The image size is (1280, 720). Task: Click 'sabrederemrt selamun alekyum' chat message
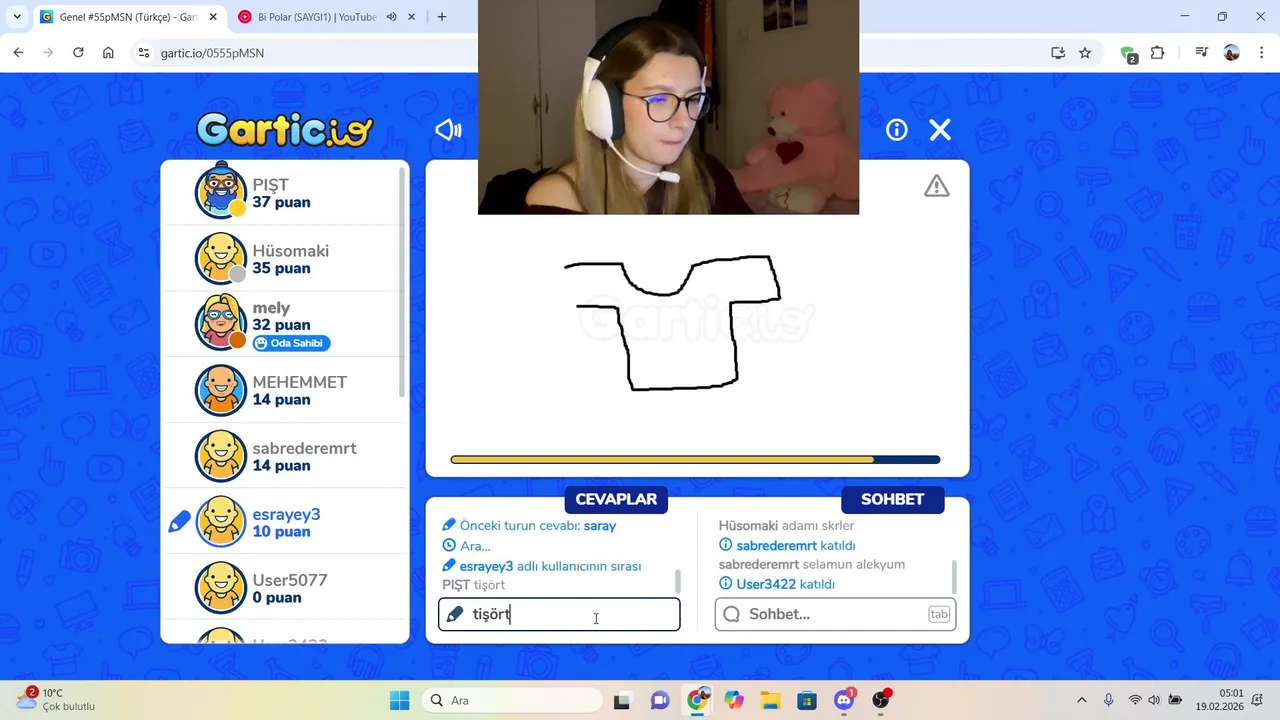click(x=812, y=565)
